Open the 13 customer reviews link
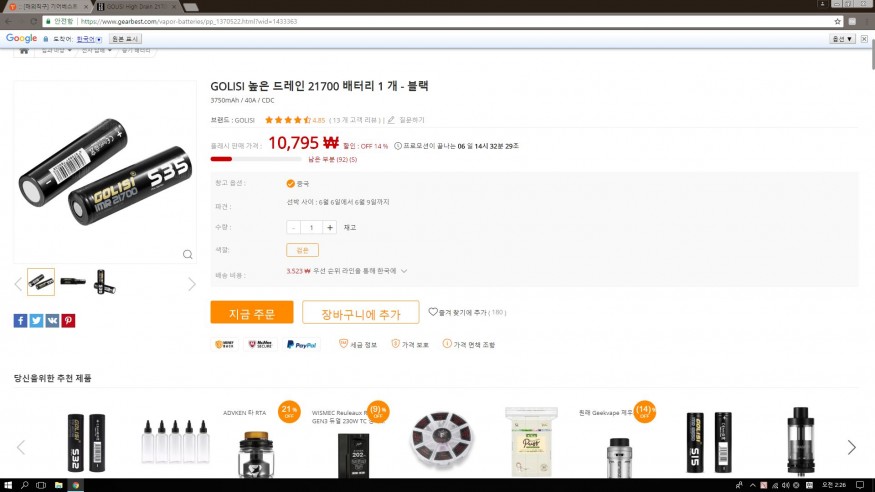This screenshot has height=492, width=875. click(x=357, y=120)
